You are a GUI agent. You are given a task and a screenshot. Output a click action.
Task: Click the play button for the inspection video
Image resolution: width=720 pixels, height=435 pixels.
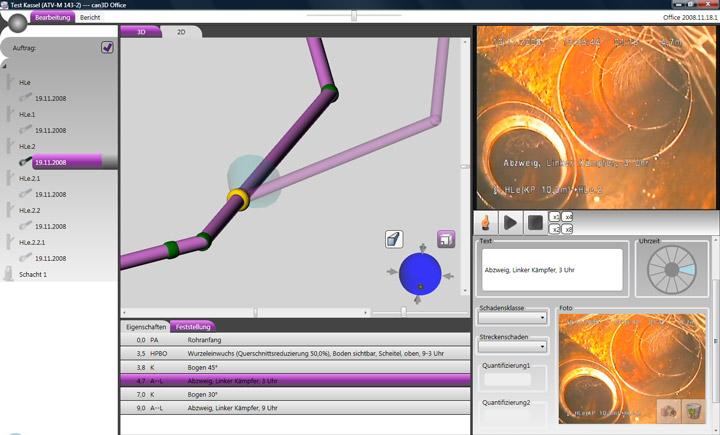(510, 223)
